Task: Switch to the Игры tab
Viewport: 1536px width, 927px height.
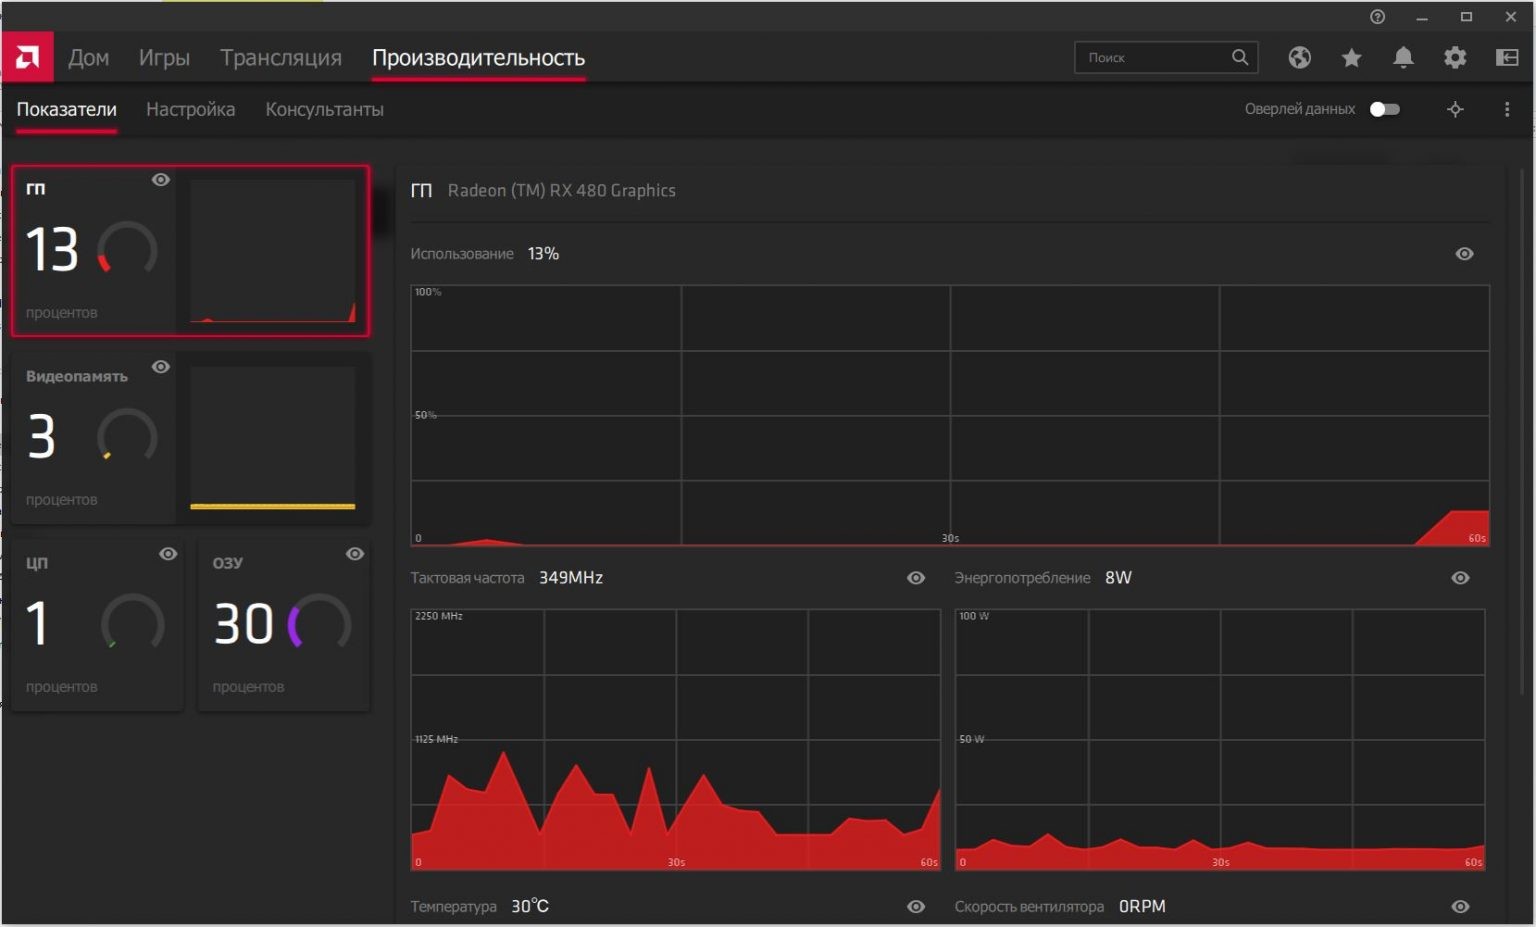Action: click(x=164, y=58)
